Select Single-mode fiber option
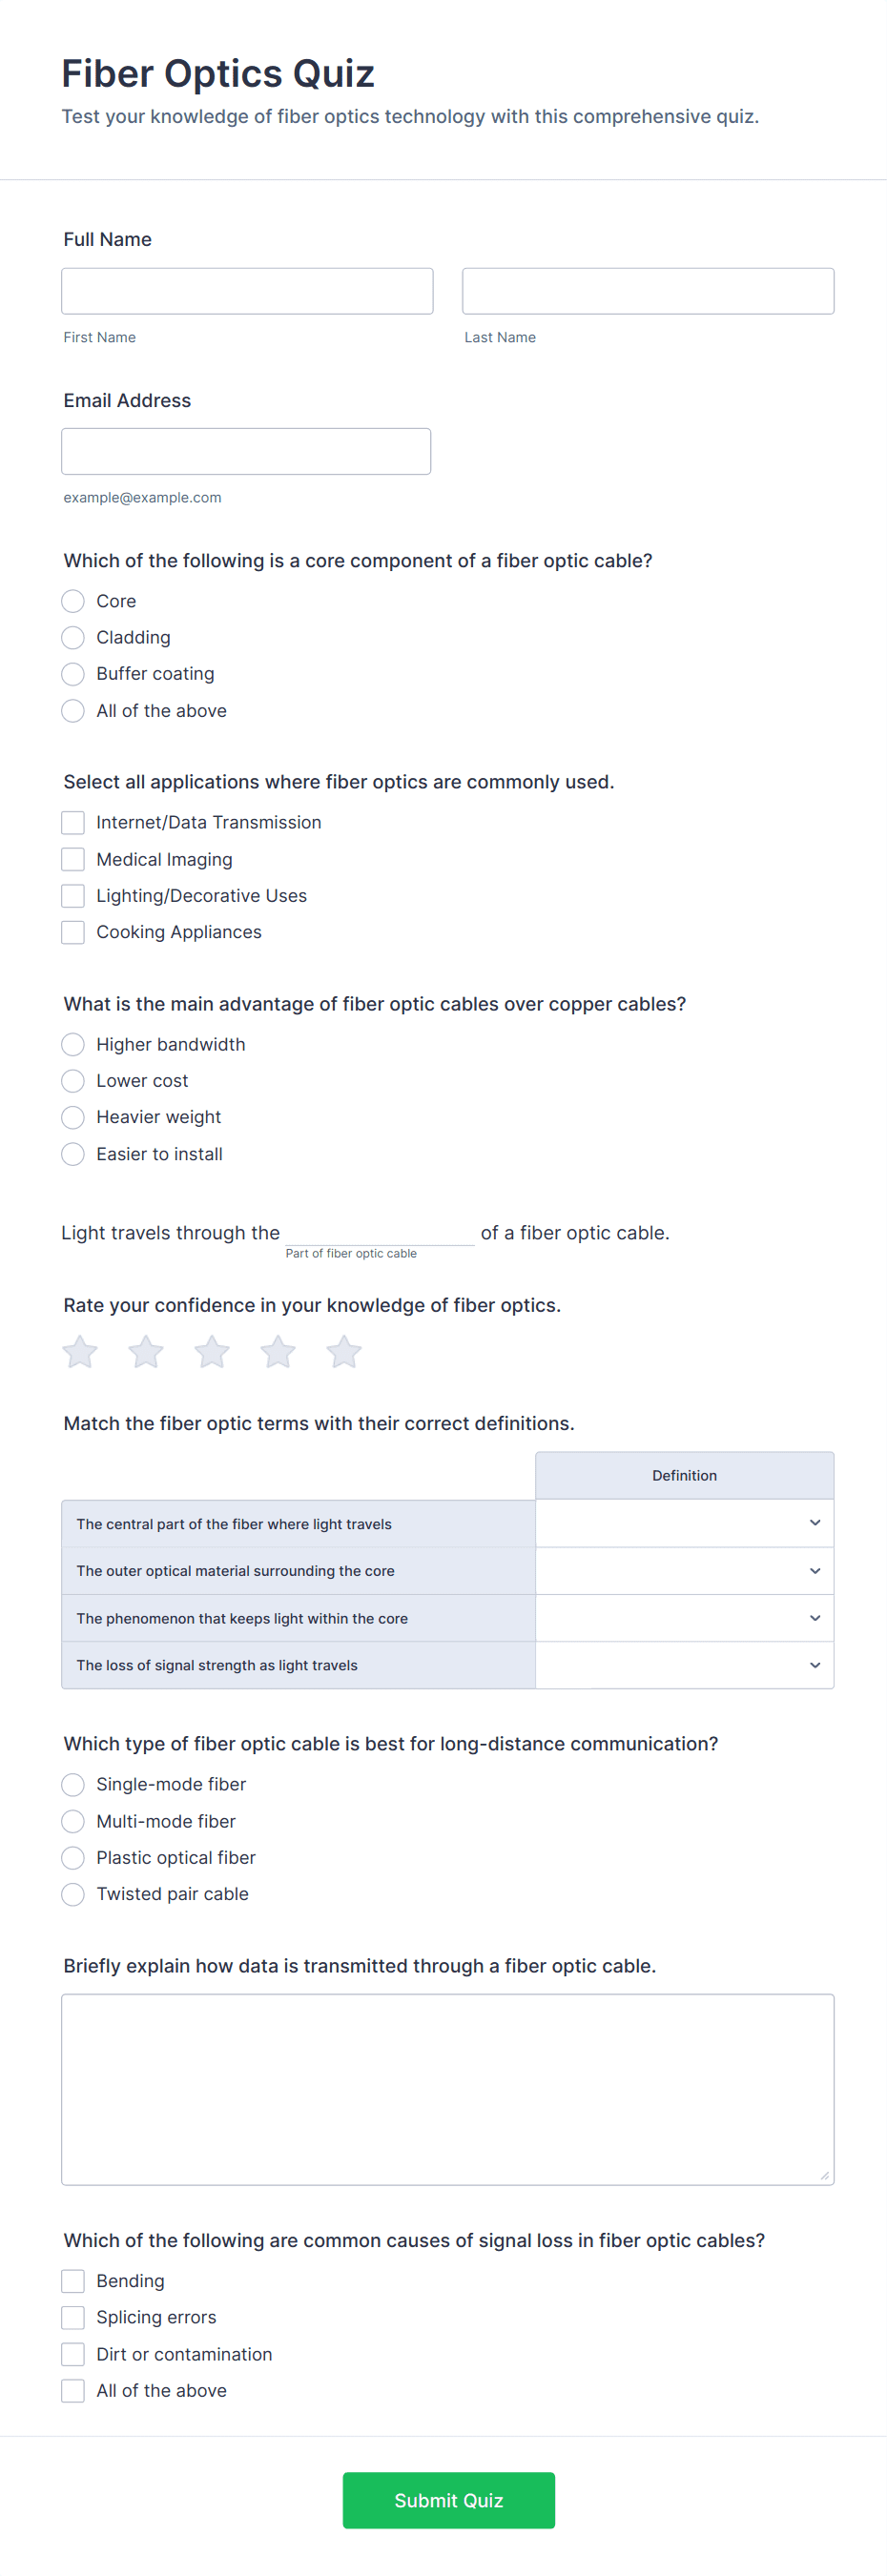Viewport: 887px width, 2576px height. point(73,1784)
